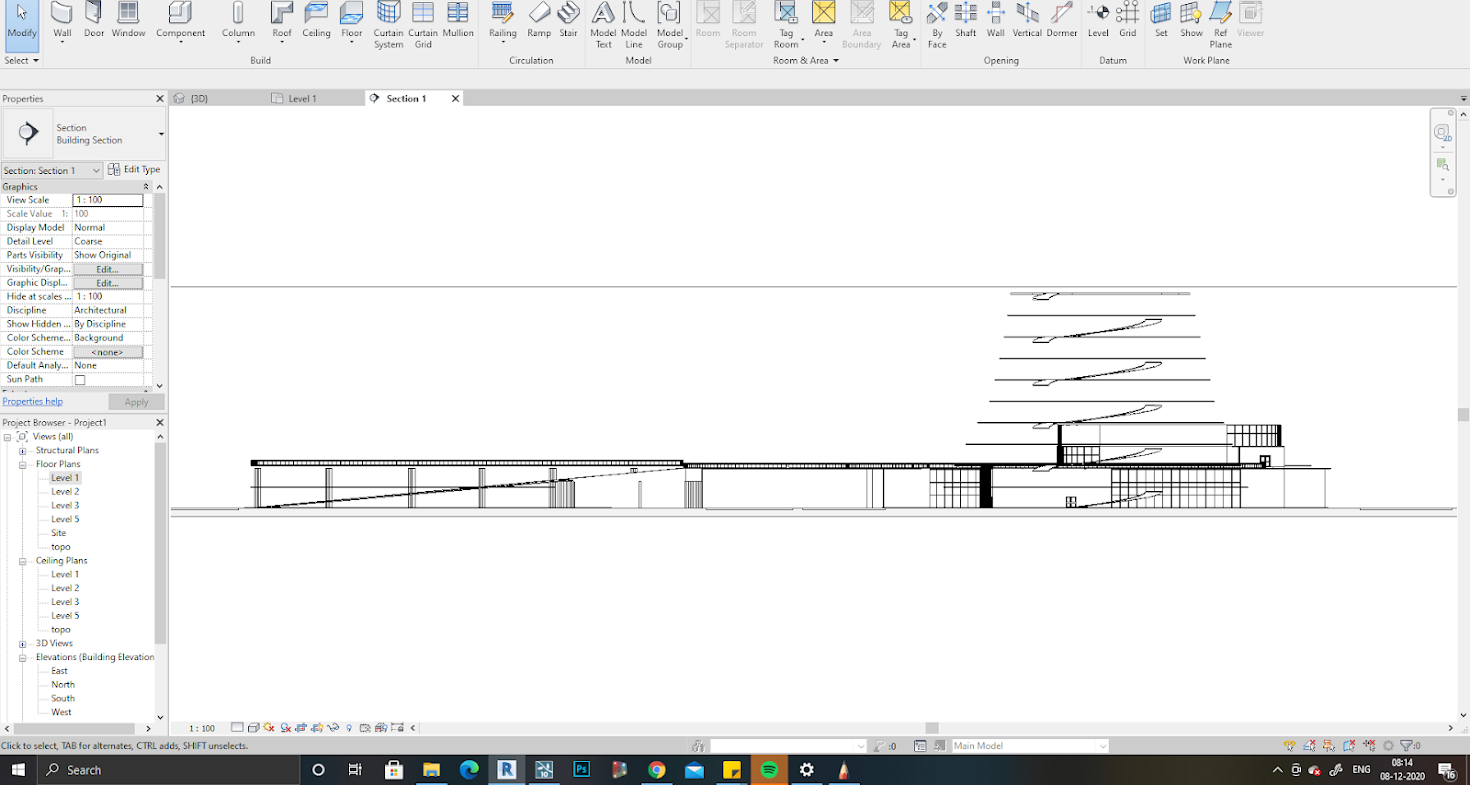The width and height of the screenshot is (1470, 785).
Task: Select the Curtain Grid tool
Action: click(x=423, y=26)
